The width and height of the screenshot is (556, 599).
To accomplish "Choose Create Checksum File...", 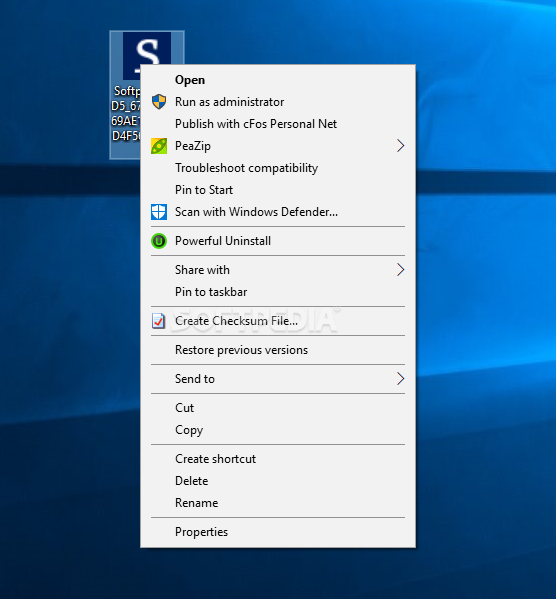I will (x=278, y=321).
